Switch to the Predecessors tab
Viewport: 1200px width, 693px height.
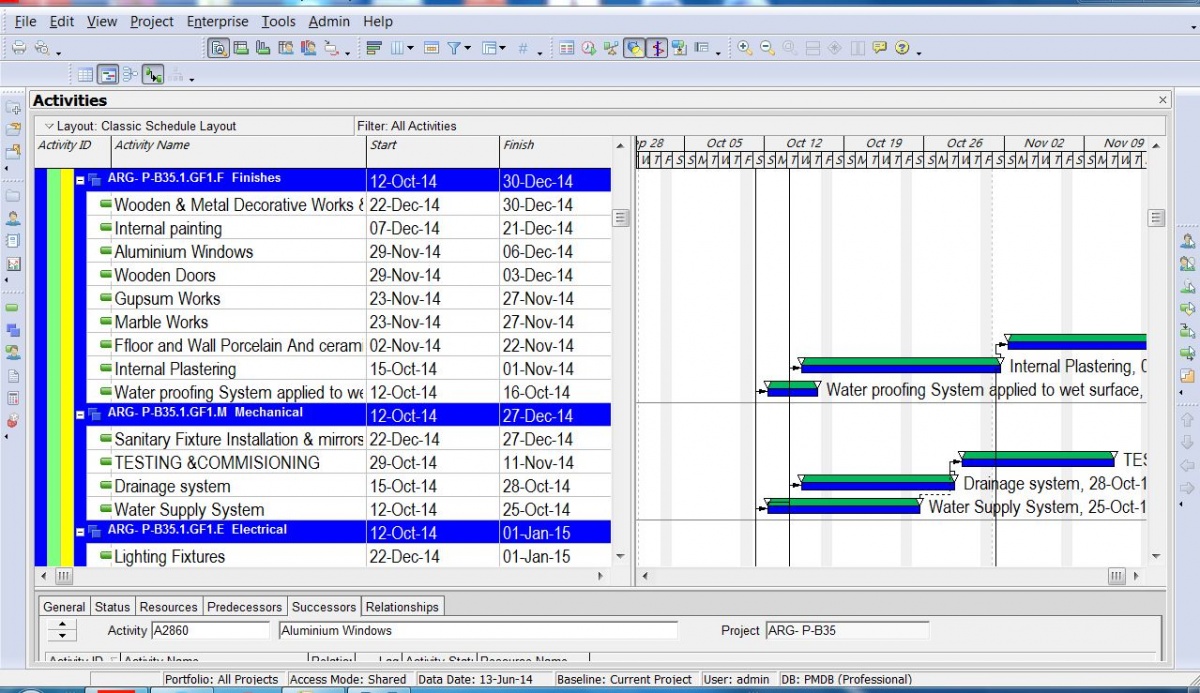tap(245, 607)
